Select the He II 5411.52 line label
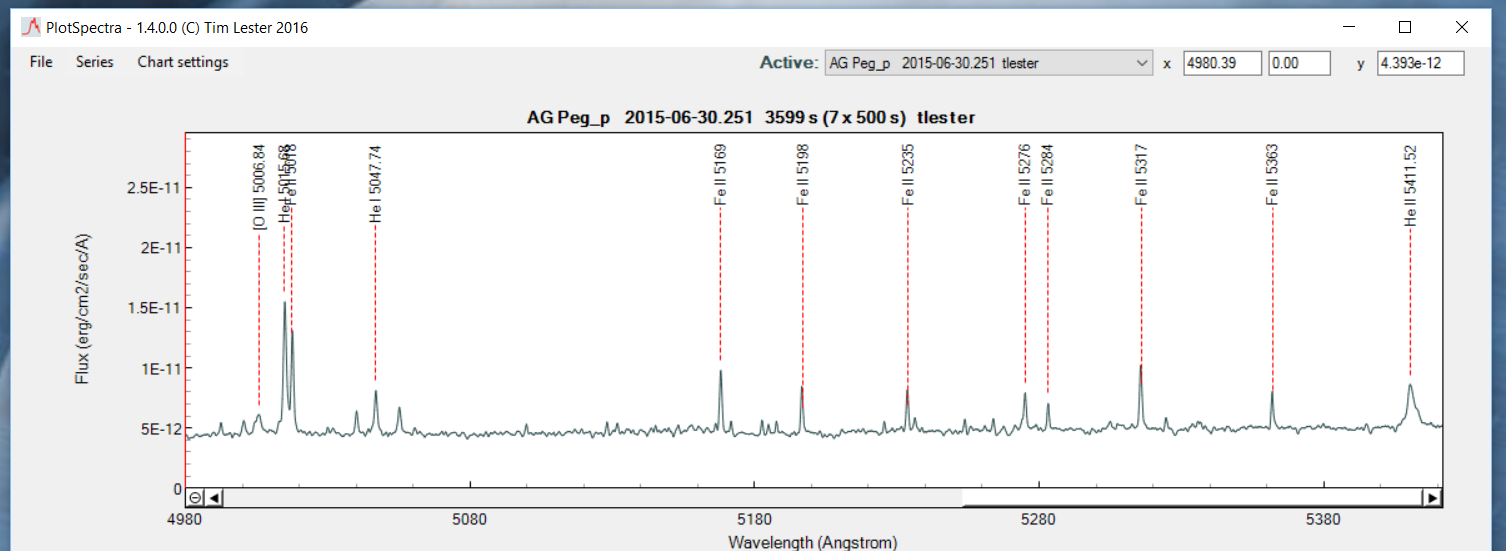Image resolution: width=1506 pixels, height=551 pixels. [1410, 185]
